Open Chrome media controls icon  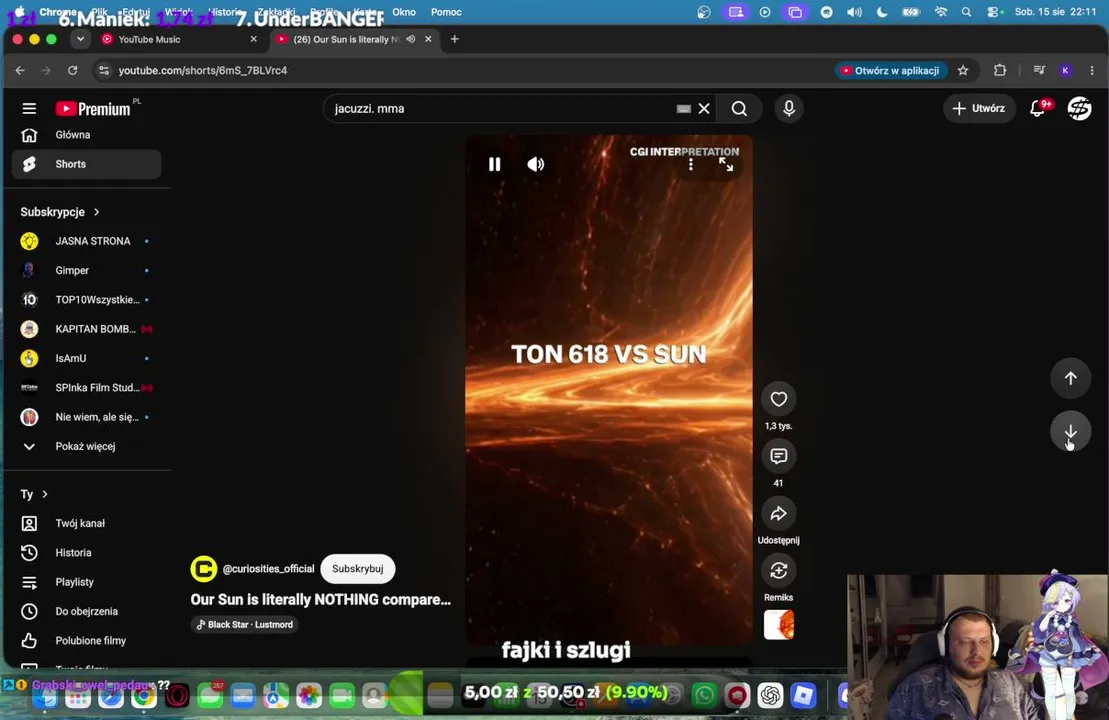[1039, 71]
